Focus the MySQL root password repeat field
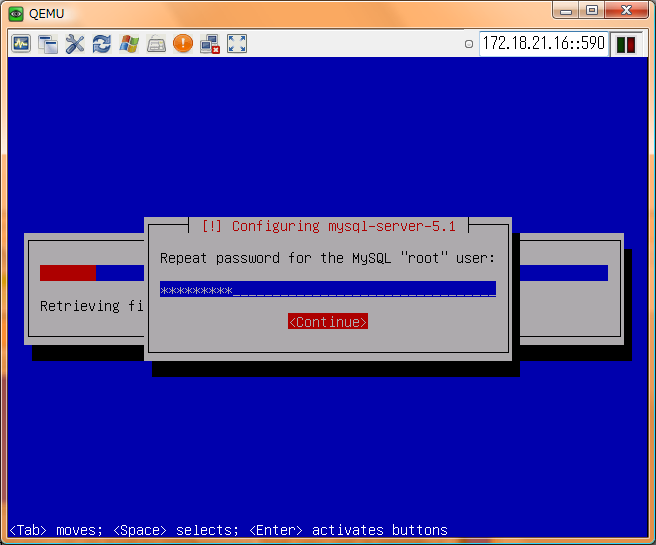Image resolution: width=656 pixels, height=545 pixels. 328,289
